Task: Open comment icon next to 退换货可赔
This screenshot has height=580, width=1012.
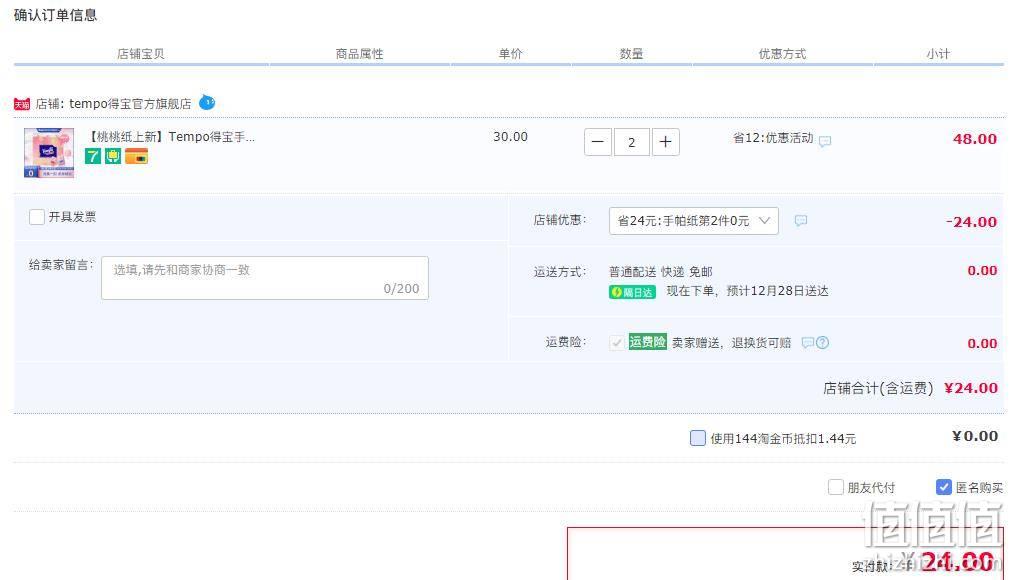Action: coord(807,343)
